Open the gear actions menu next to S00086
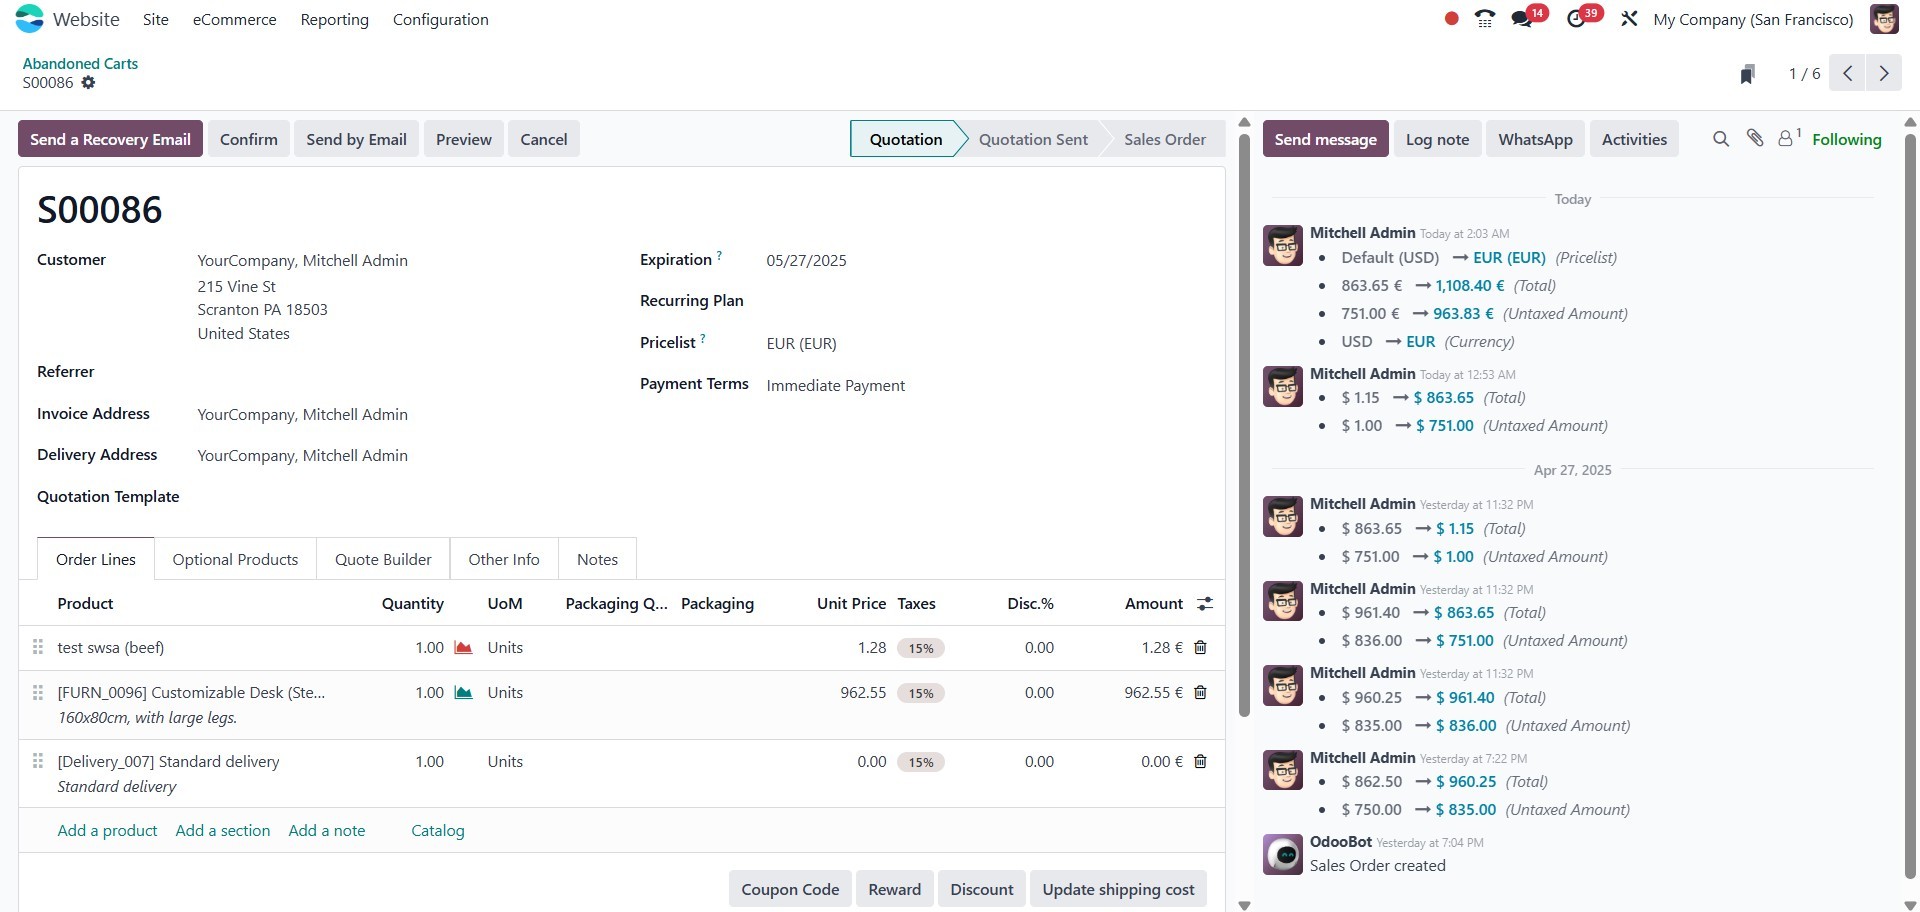 pyautogui.click(x=88, y=83)
